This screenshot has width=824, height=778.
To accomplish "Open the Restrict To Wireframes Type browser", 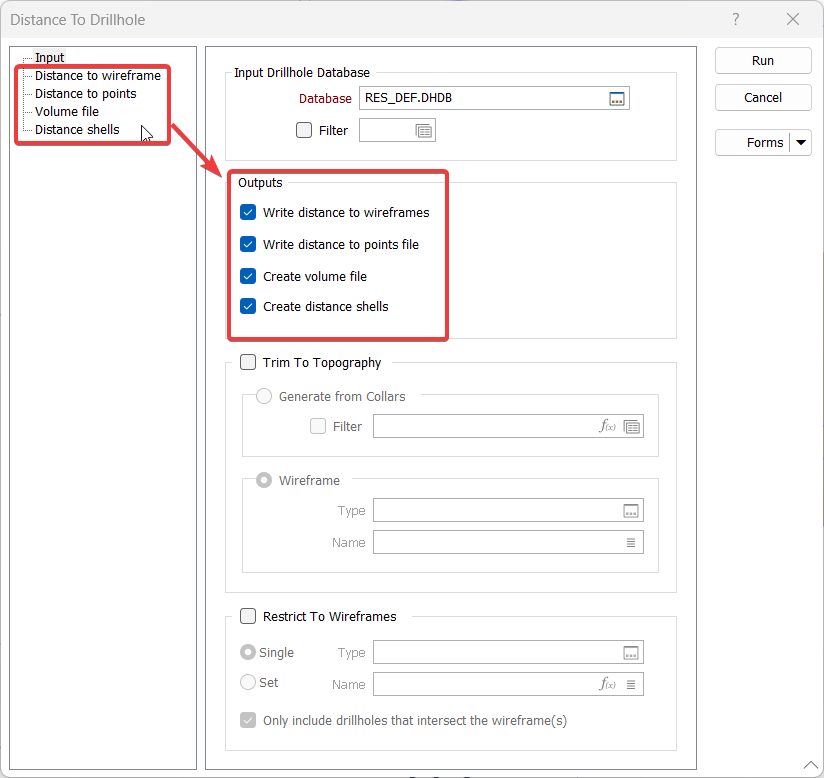I will [x=630, y=653].
